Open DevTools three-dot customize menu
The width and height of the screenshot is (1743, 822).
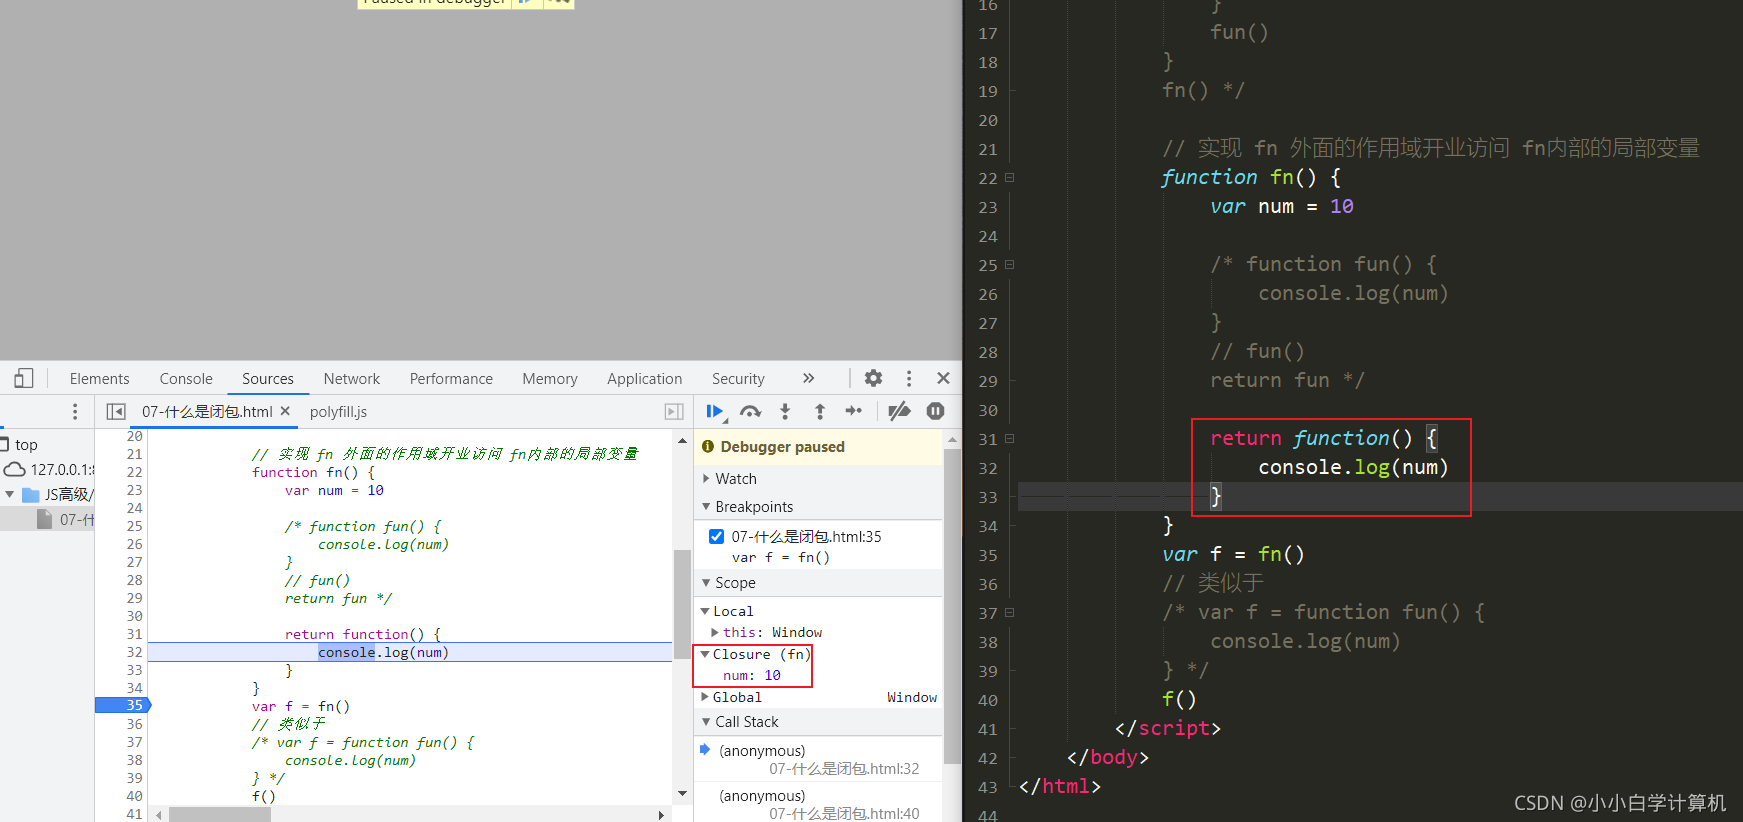(x=908, y=378)
